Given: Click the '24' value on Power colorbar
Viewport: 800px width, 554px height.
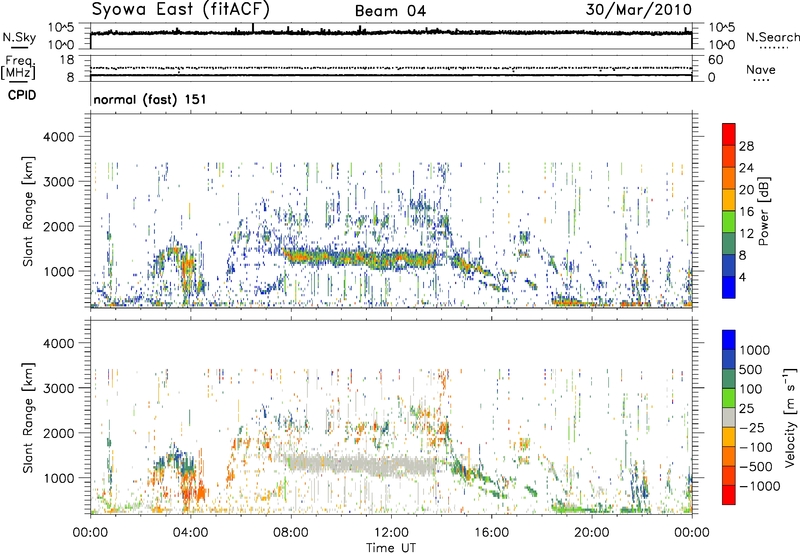Looking at the screenshot, I should pyautogui.click(x=746, y=168).
